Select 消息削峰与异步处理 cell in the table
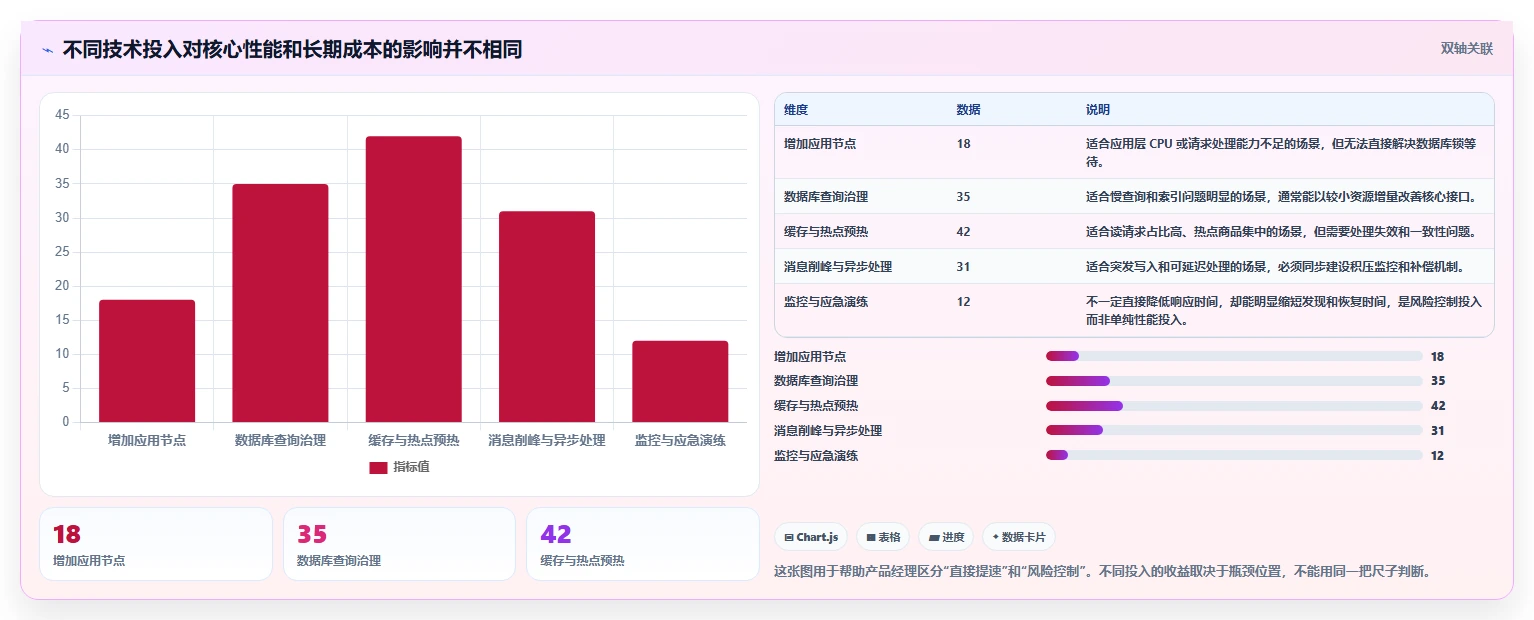This screenshot has height=620, width=1534. [x=838, y=267]
